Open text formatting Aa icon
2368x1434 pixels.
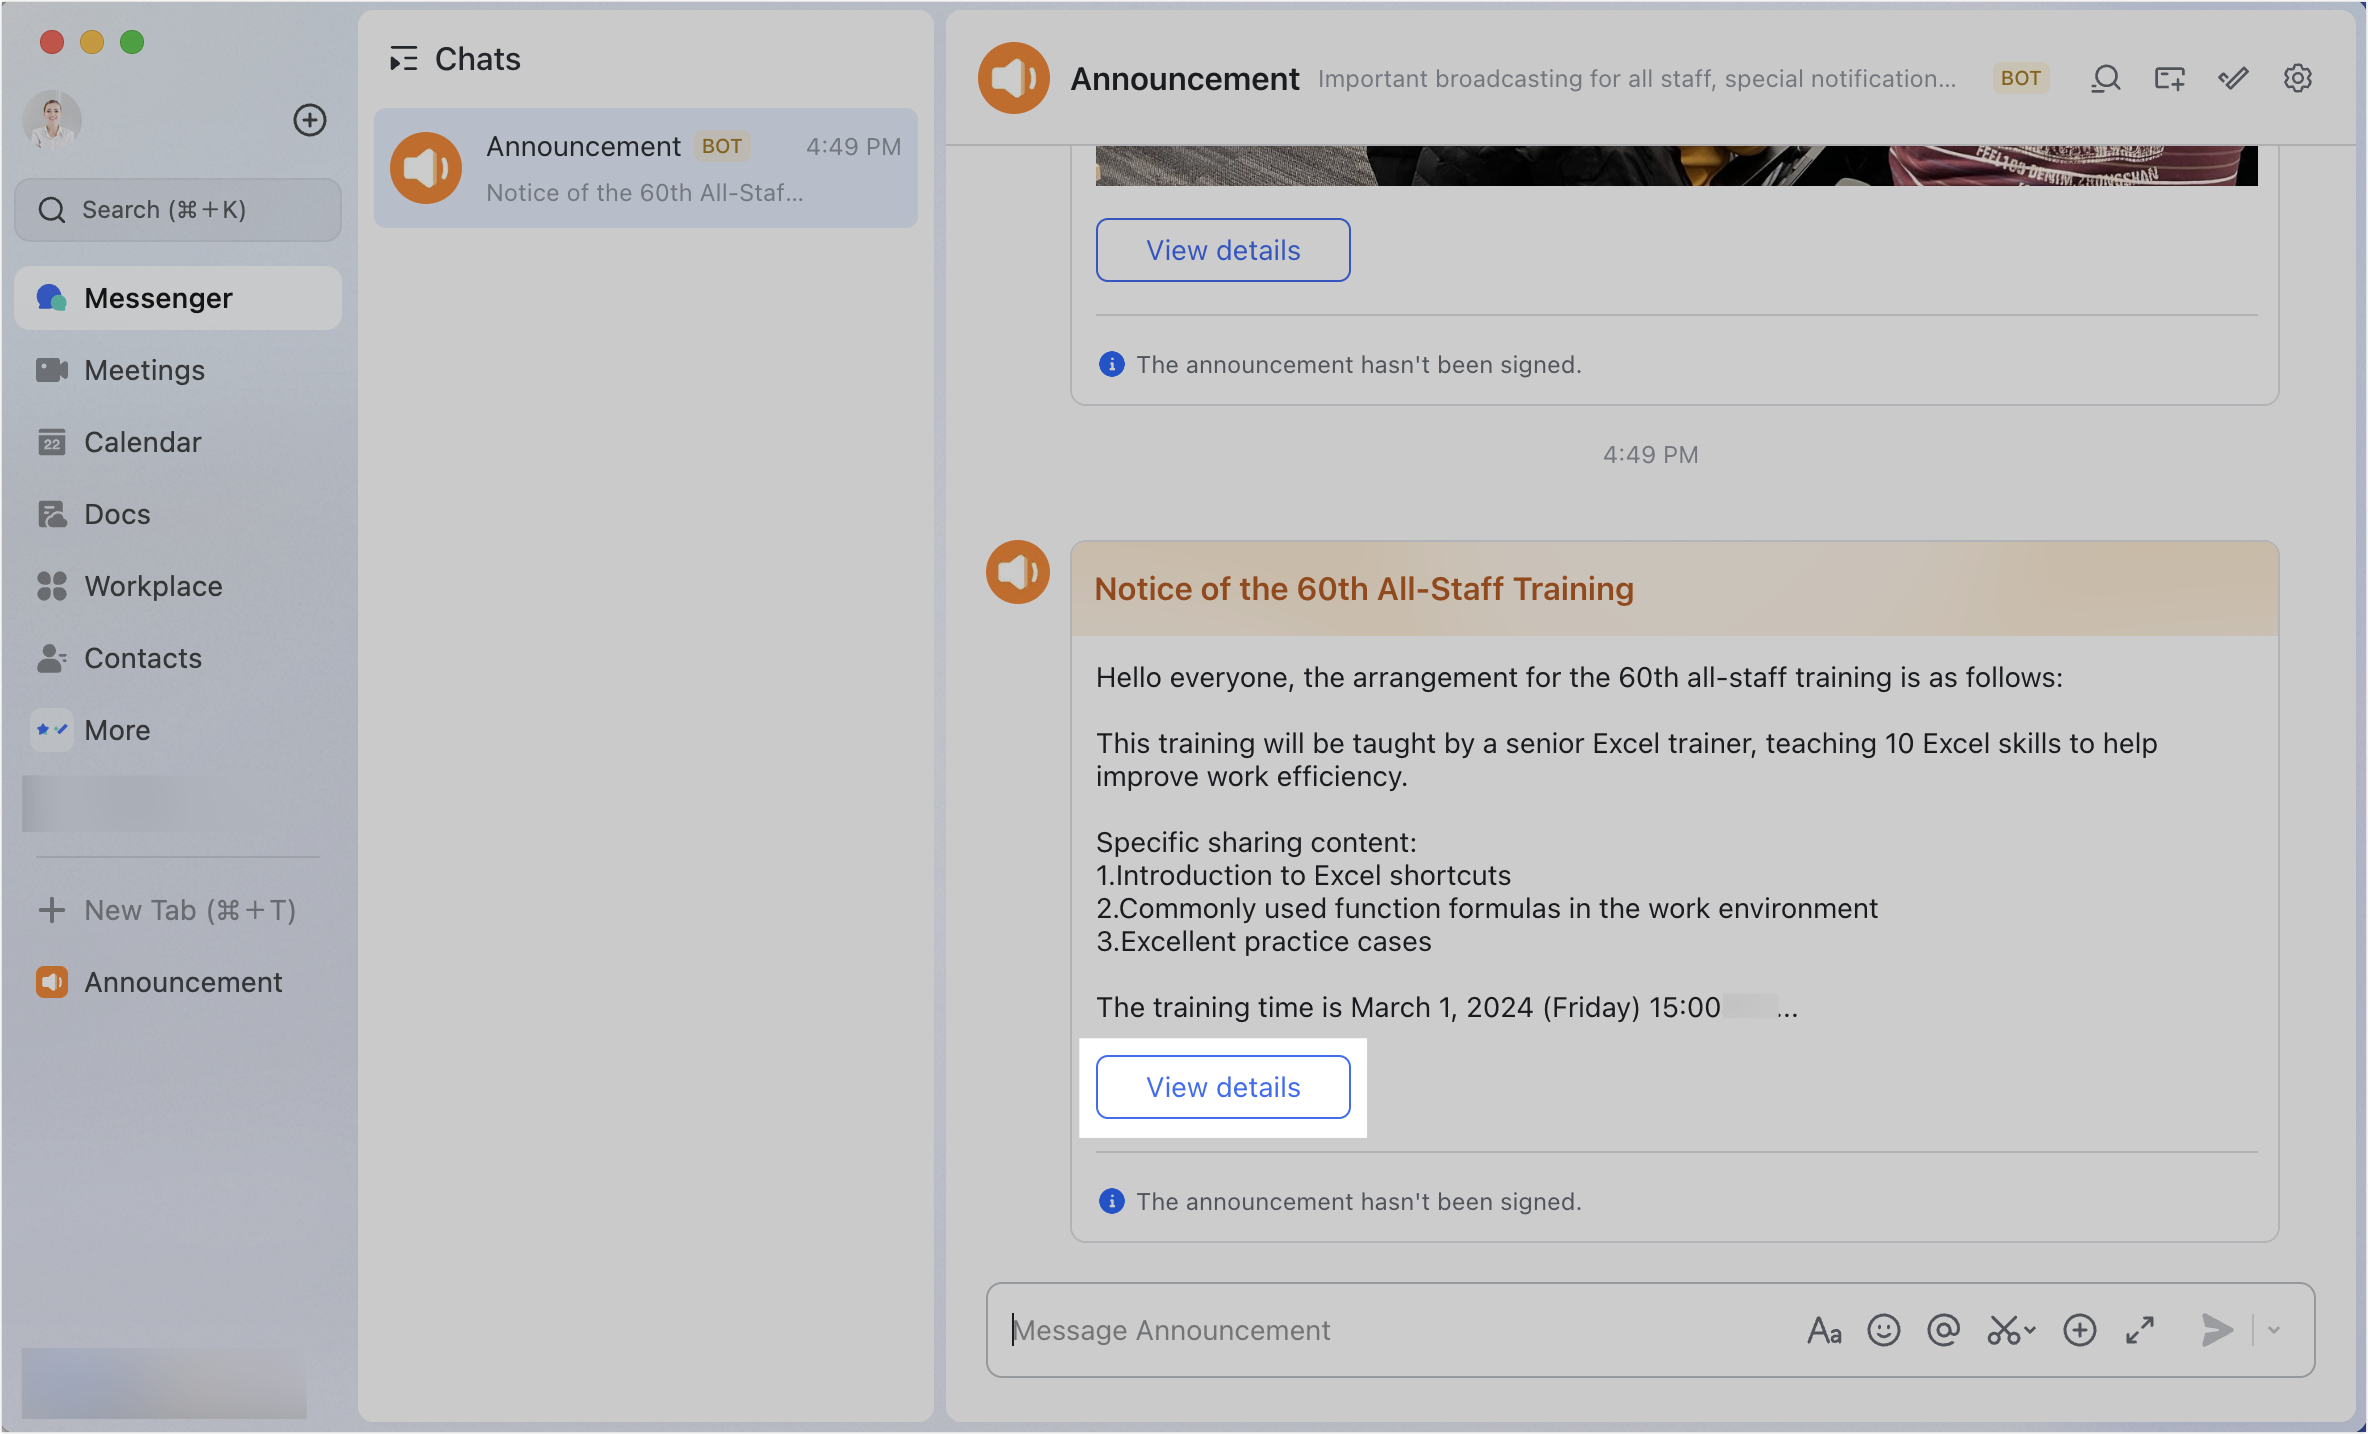tap(1824, 1330)
